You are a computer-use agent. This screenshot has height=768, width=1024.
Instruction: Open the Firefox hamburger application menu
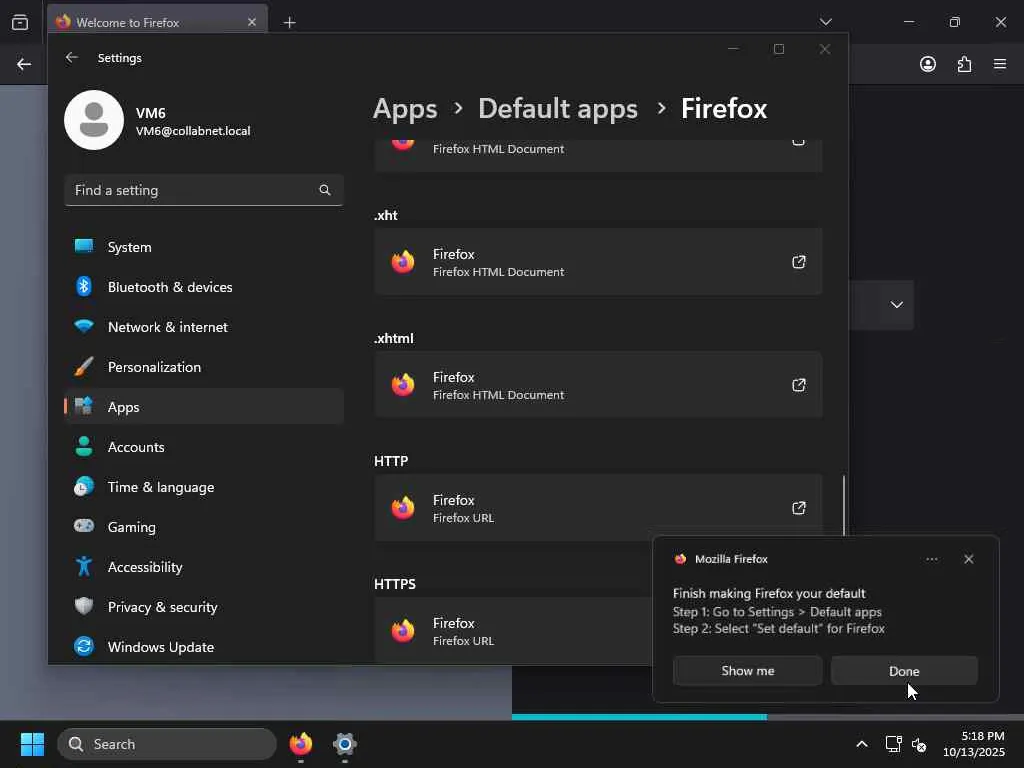coord(1000,64)
